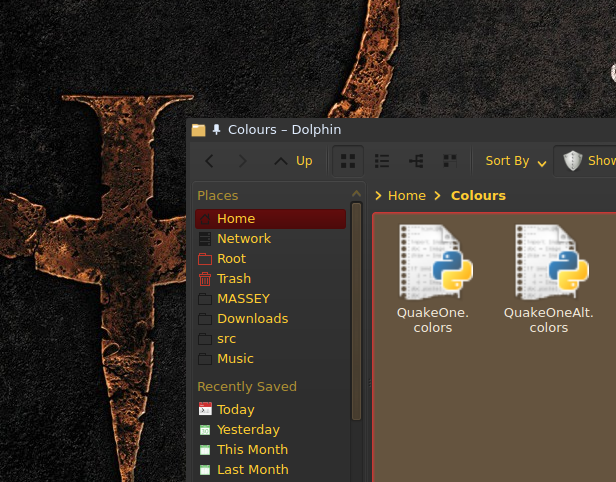The height and width of the screenshot is (482, 616).
Task: Open Home in Places panel
Action: pos(270,219)
